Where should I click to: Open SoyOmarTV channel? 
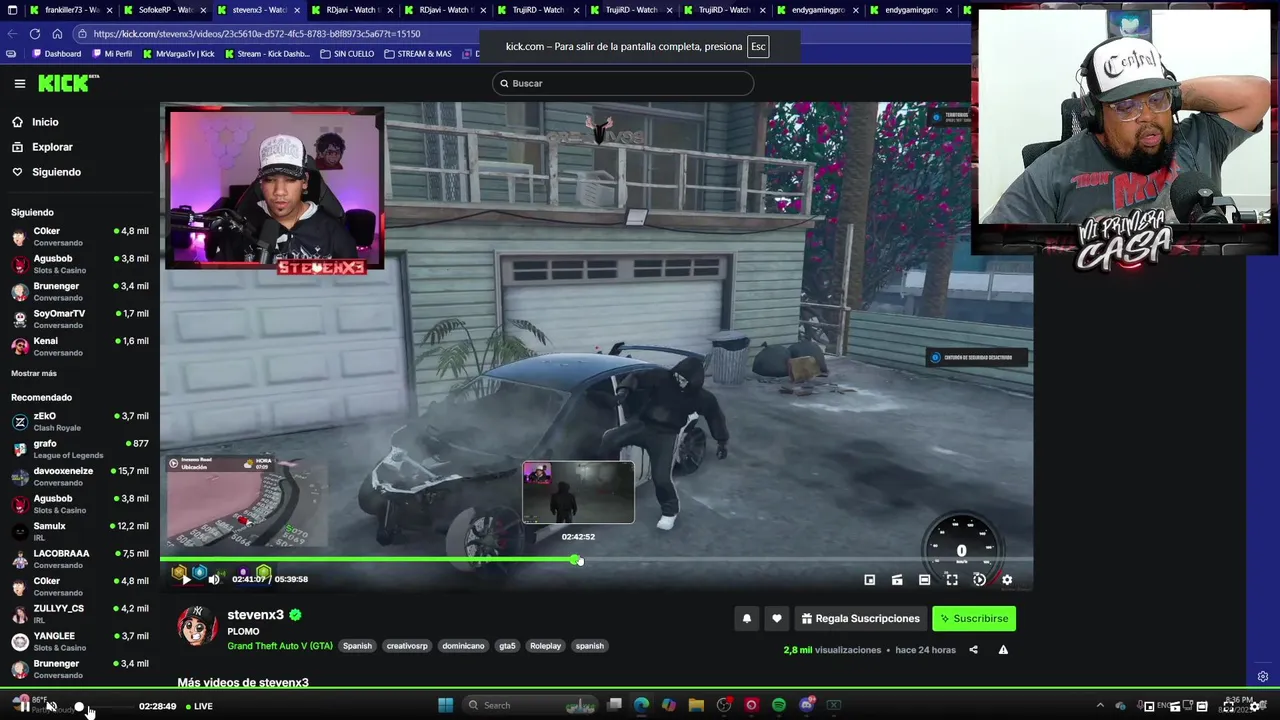80,319
